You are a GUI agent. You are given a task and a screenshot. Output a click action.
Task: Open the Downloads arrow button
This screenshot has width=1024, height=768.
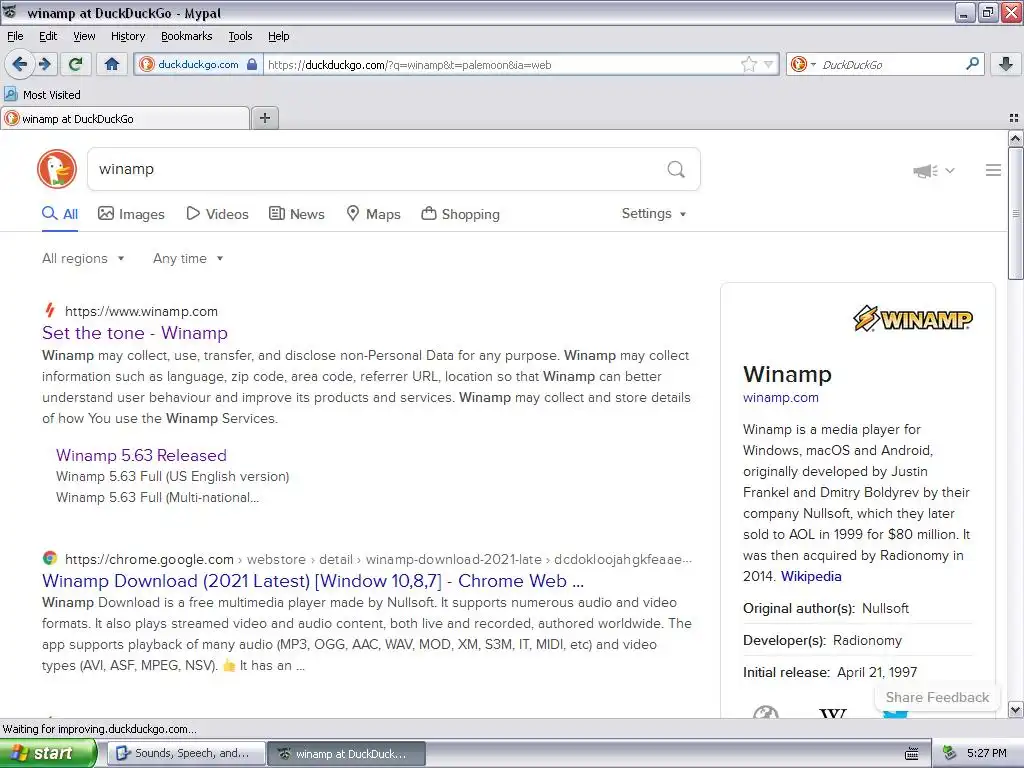(x=1006, y=64)
